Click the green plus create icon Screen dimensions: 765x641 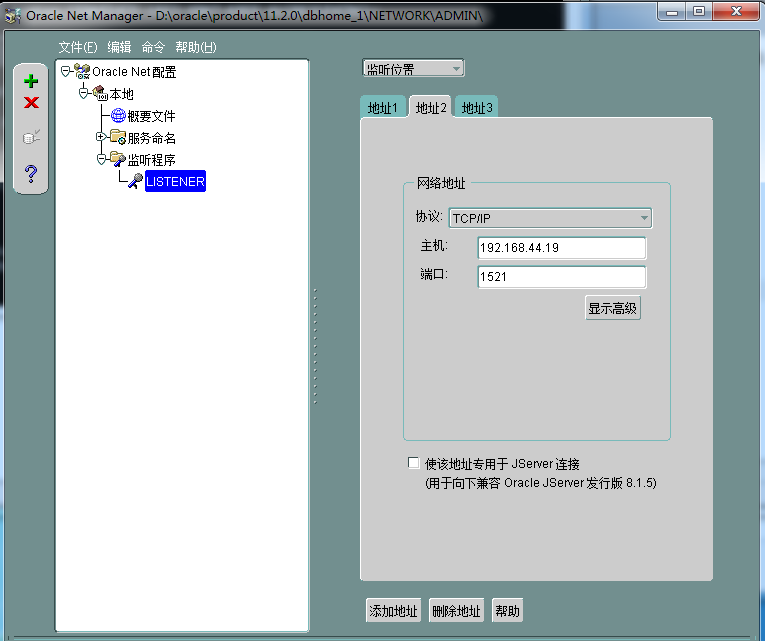tap(31, 81)
